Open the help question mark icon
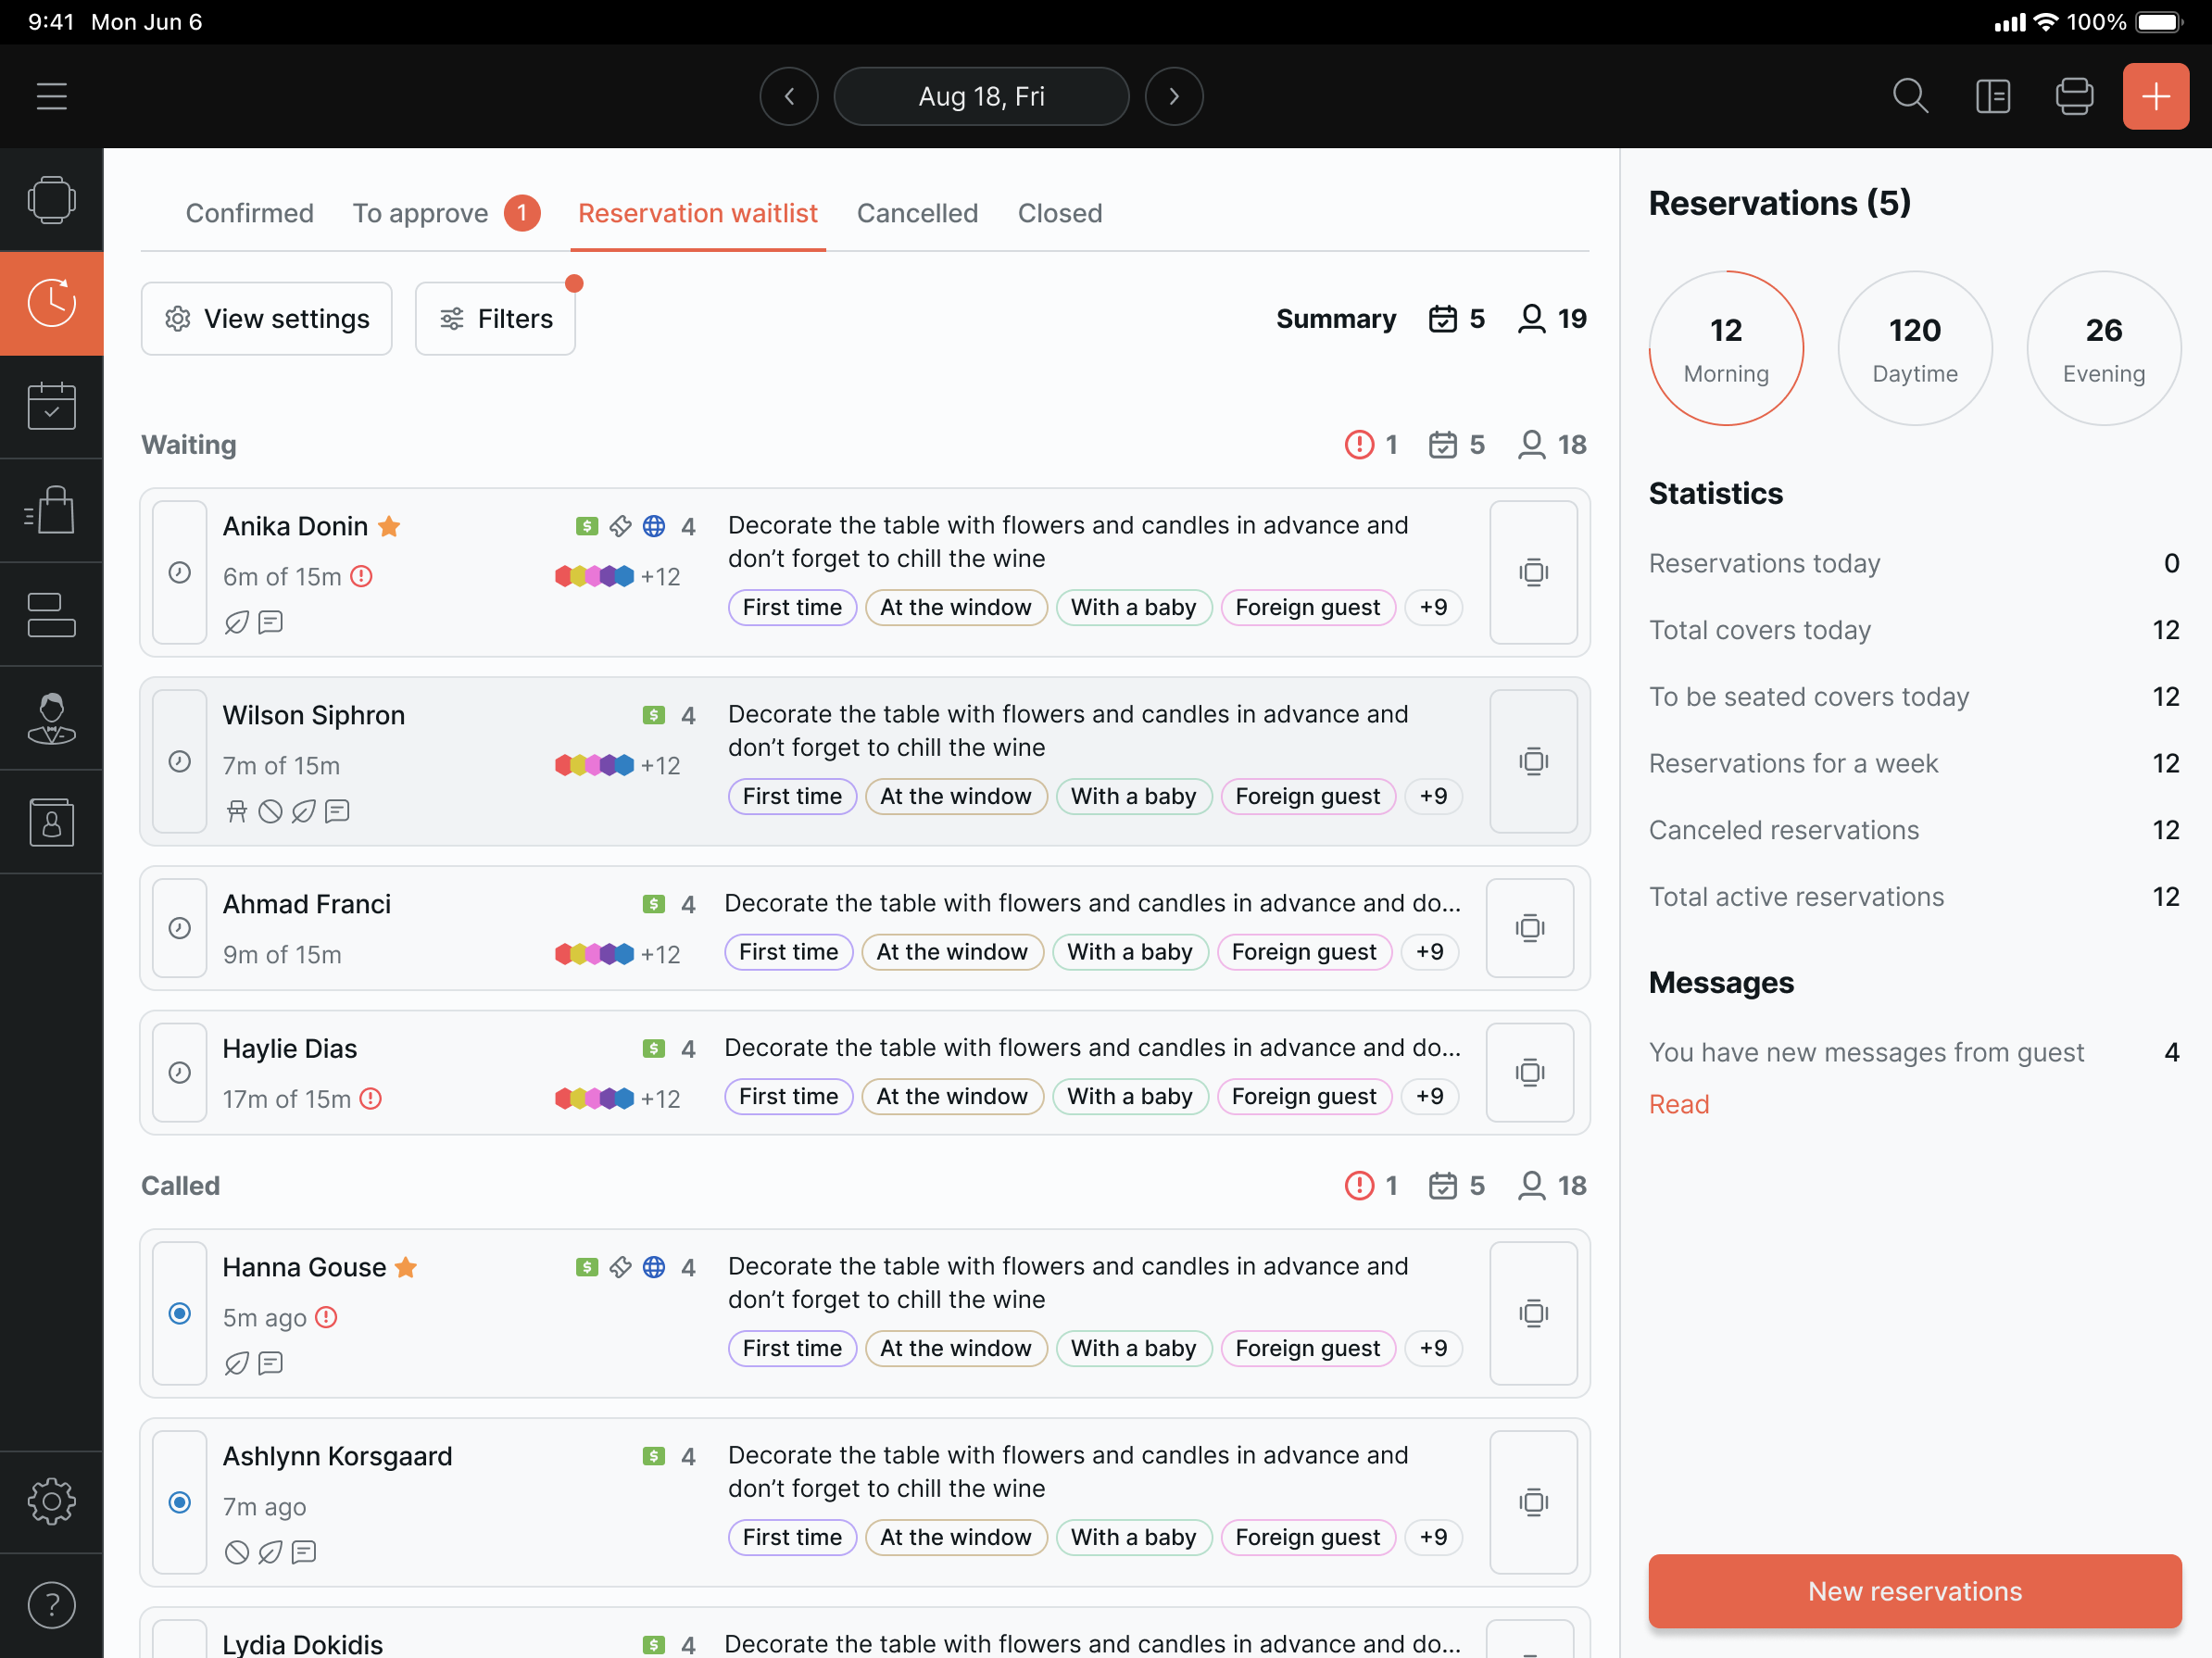 (x=52, y=1605)
